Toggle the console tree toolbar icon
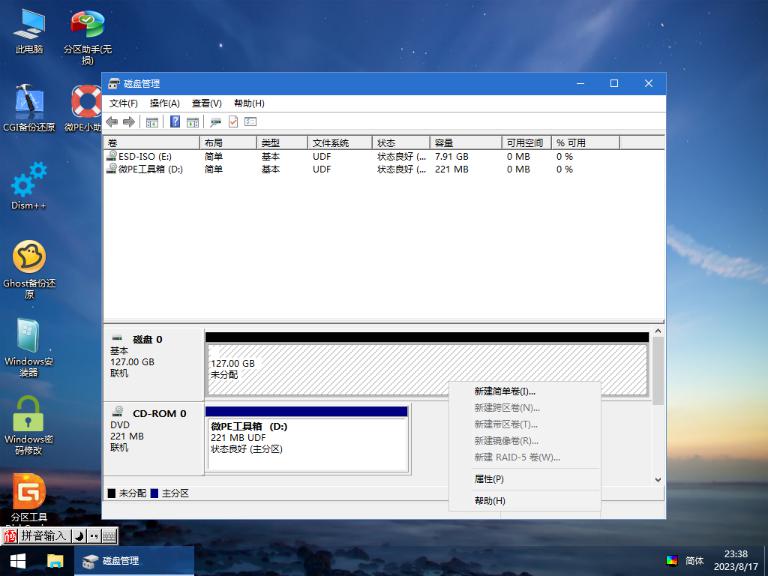This screenshot has width=768, height=576. tap(152, 122)
